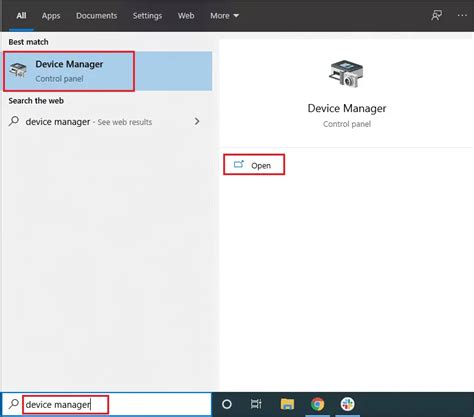Launch File Explorer from taskbar
This screenshot has width=474, height=417.
click(287, 404)
